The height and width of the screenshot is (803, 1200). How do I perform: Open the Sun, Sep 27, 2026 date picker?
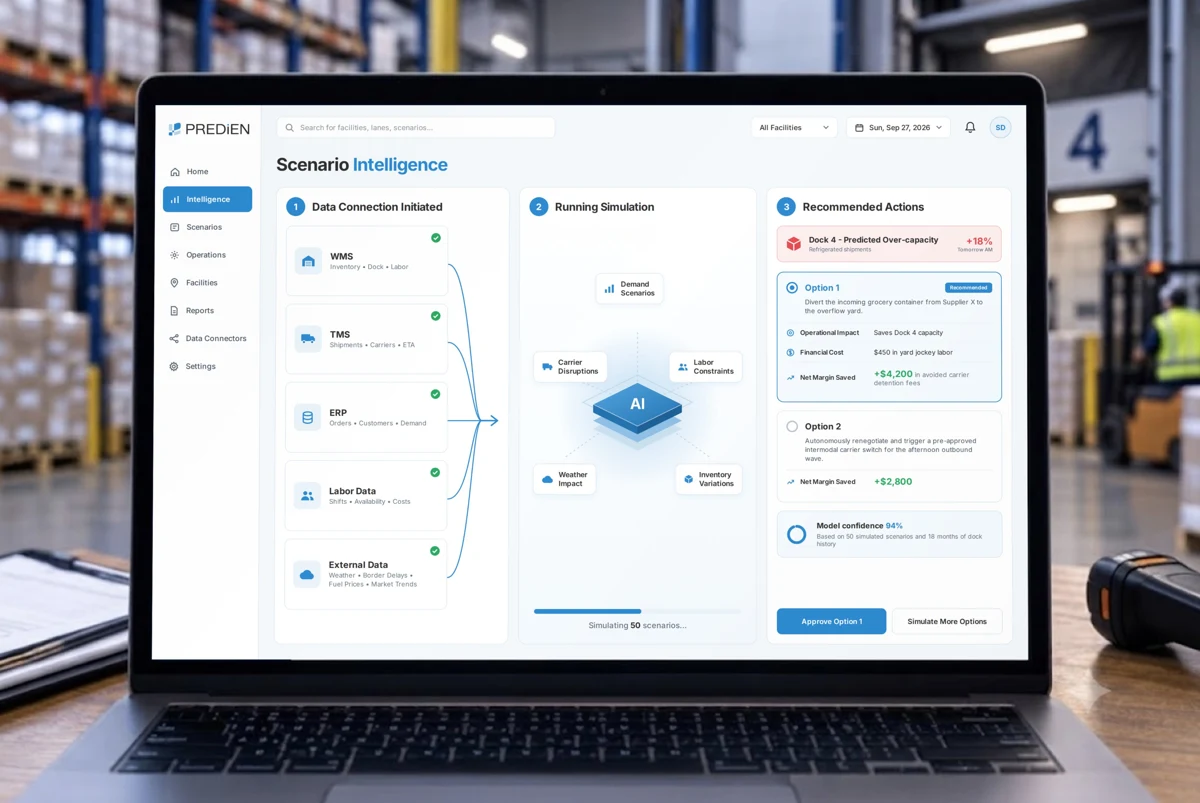pos(898,128)
